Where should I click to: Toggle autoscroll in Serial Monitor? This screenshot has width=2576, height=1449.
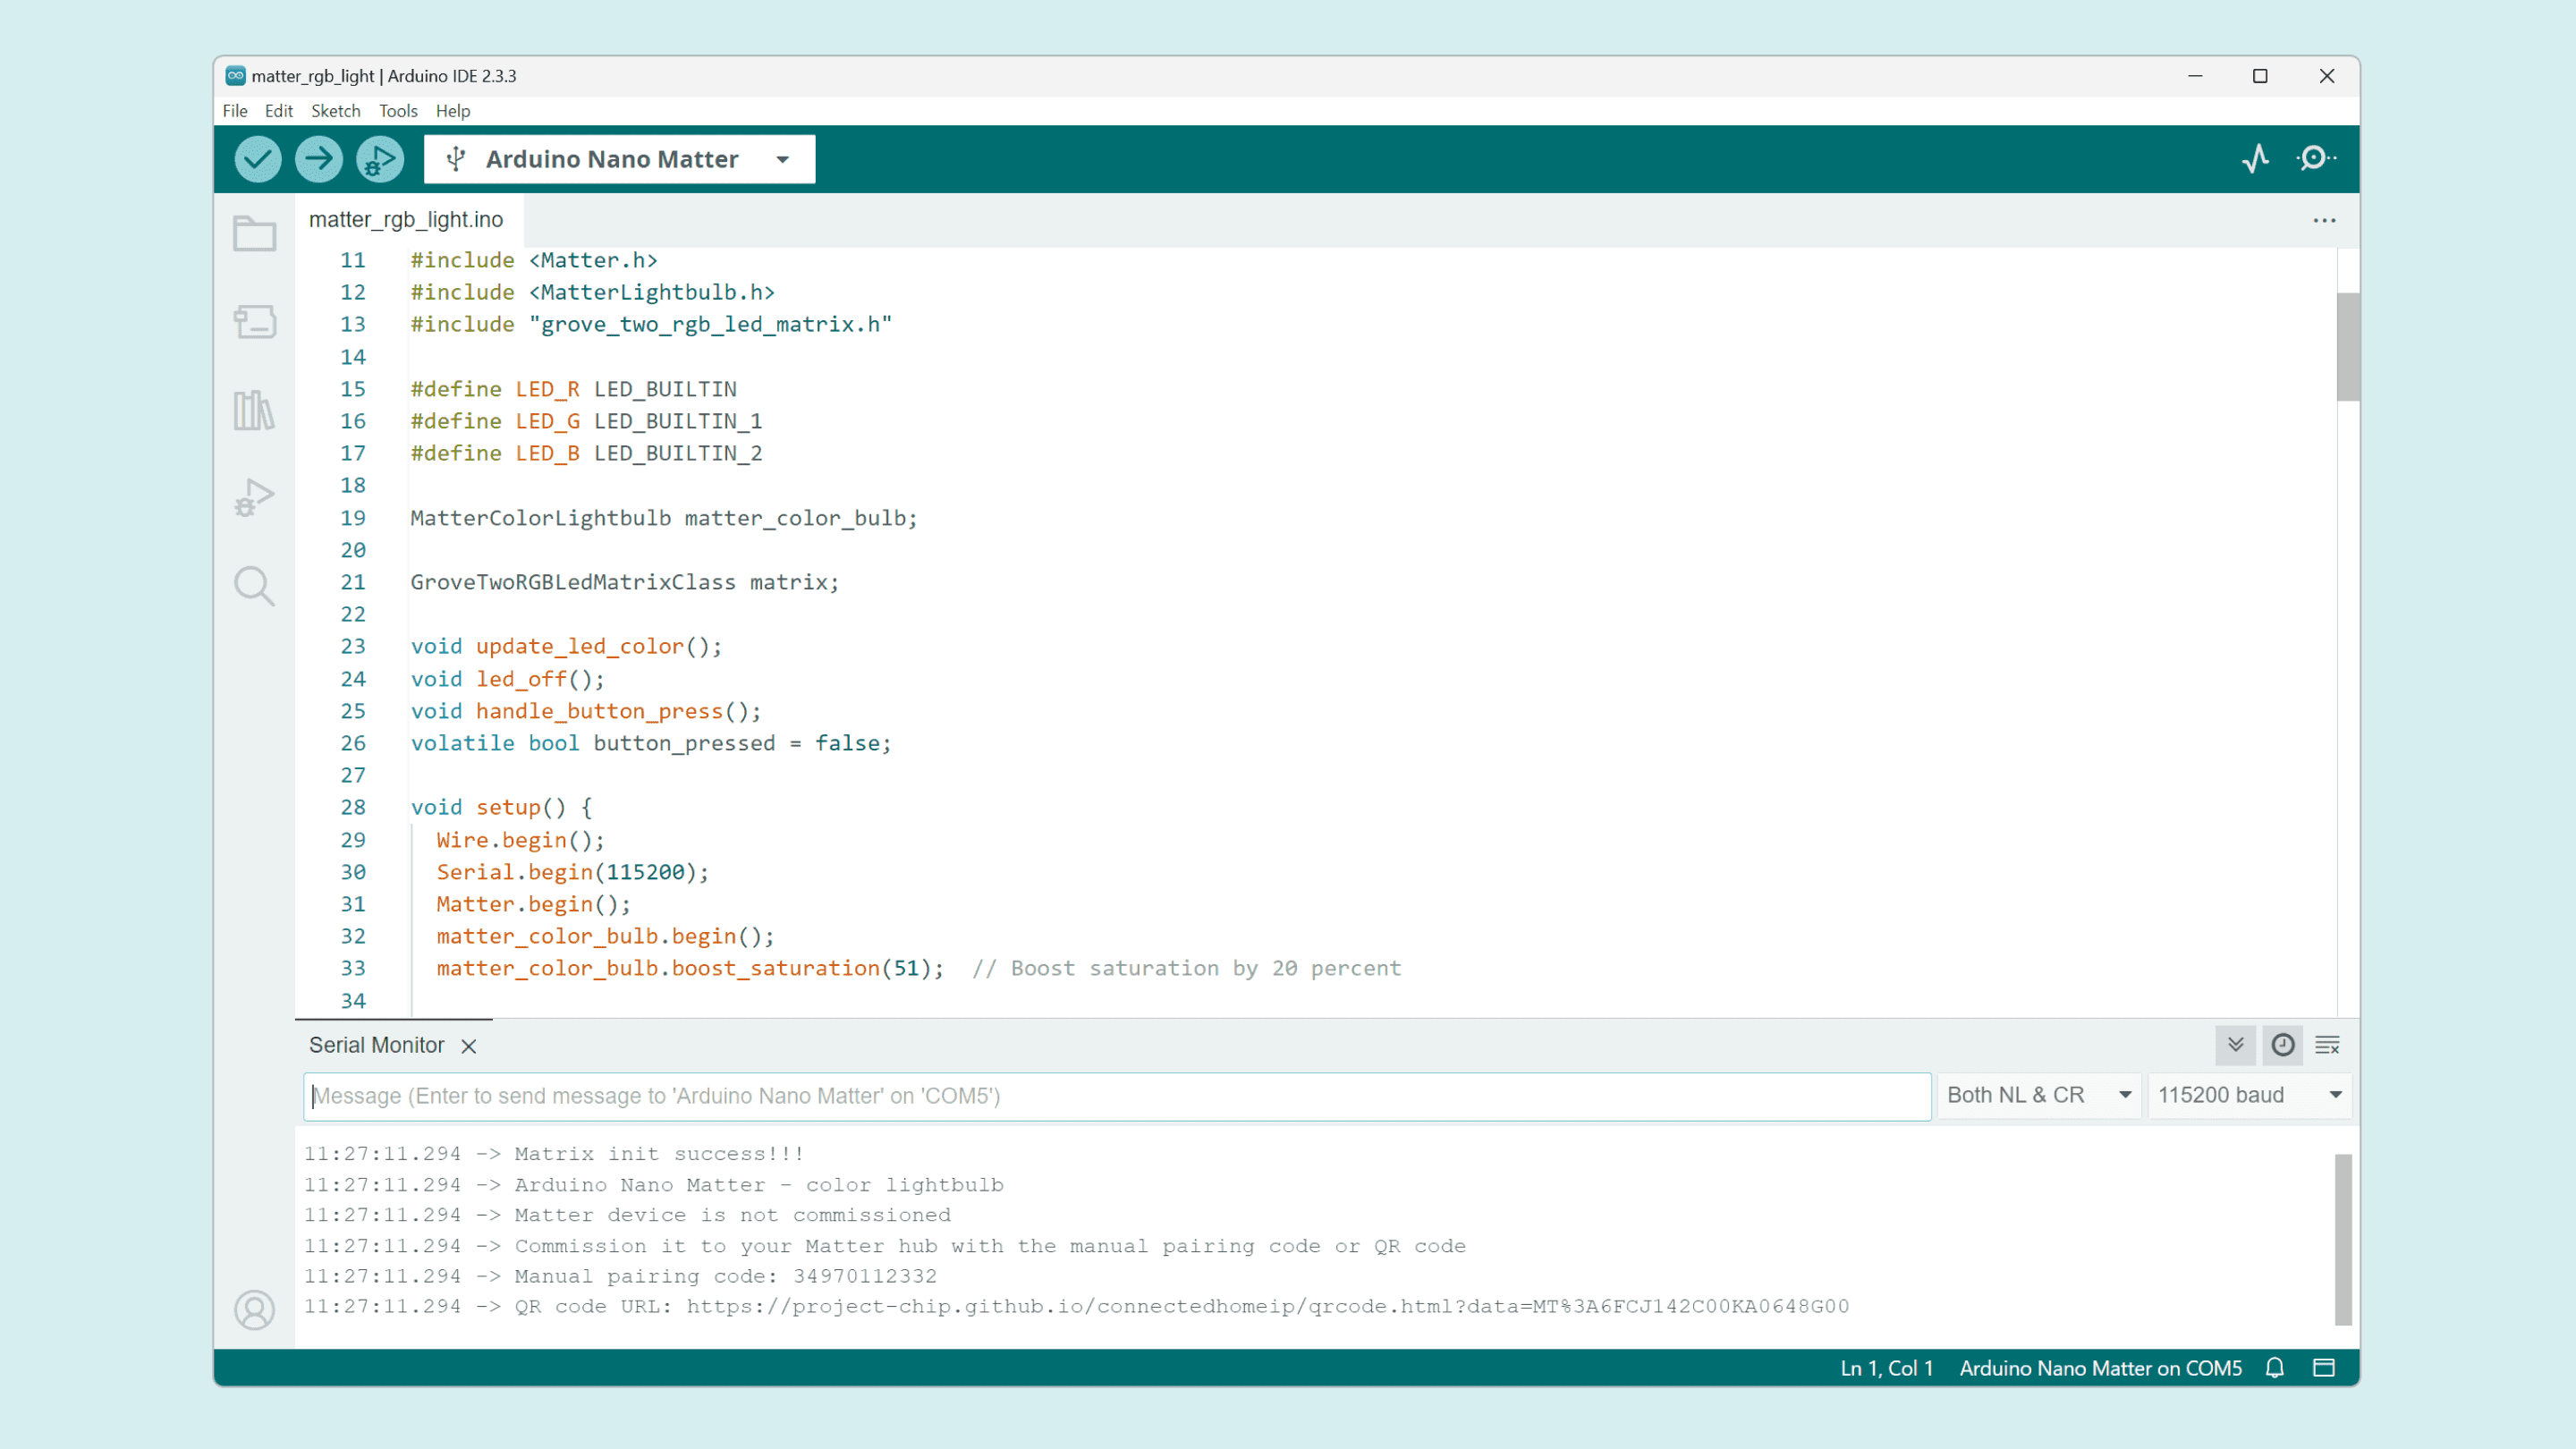click(x=2236, y=1045)
